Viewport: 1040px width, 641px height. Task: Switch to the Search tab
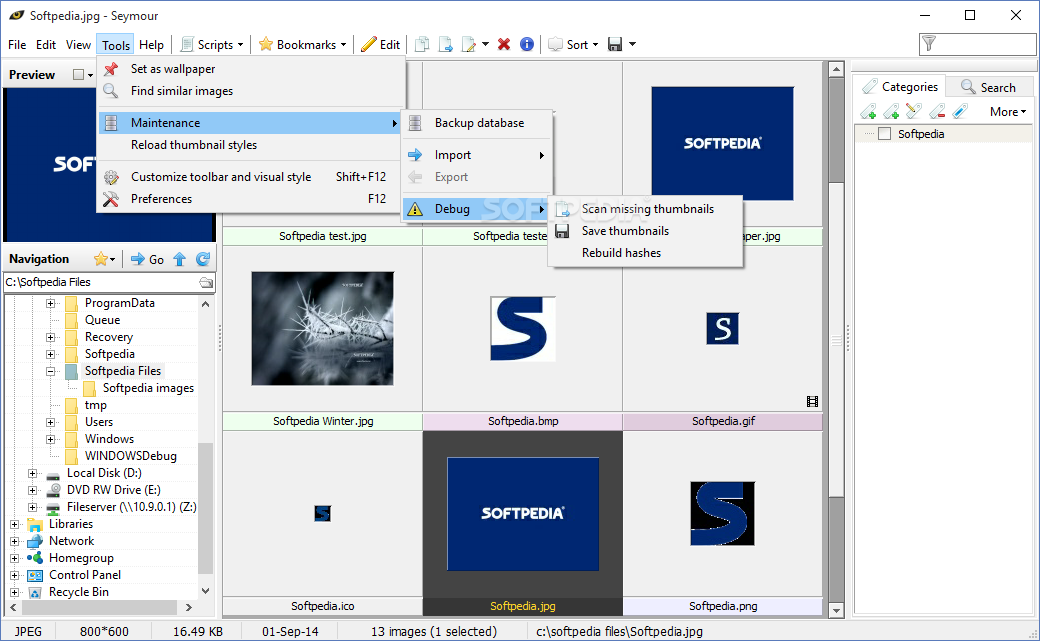click(x=988, y=87)
